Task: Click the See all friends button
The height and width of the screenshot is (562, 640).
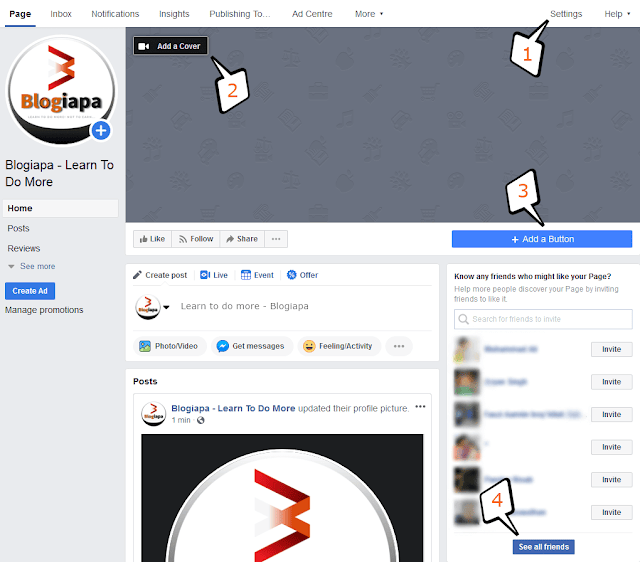Action: [544, 547]
